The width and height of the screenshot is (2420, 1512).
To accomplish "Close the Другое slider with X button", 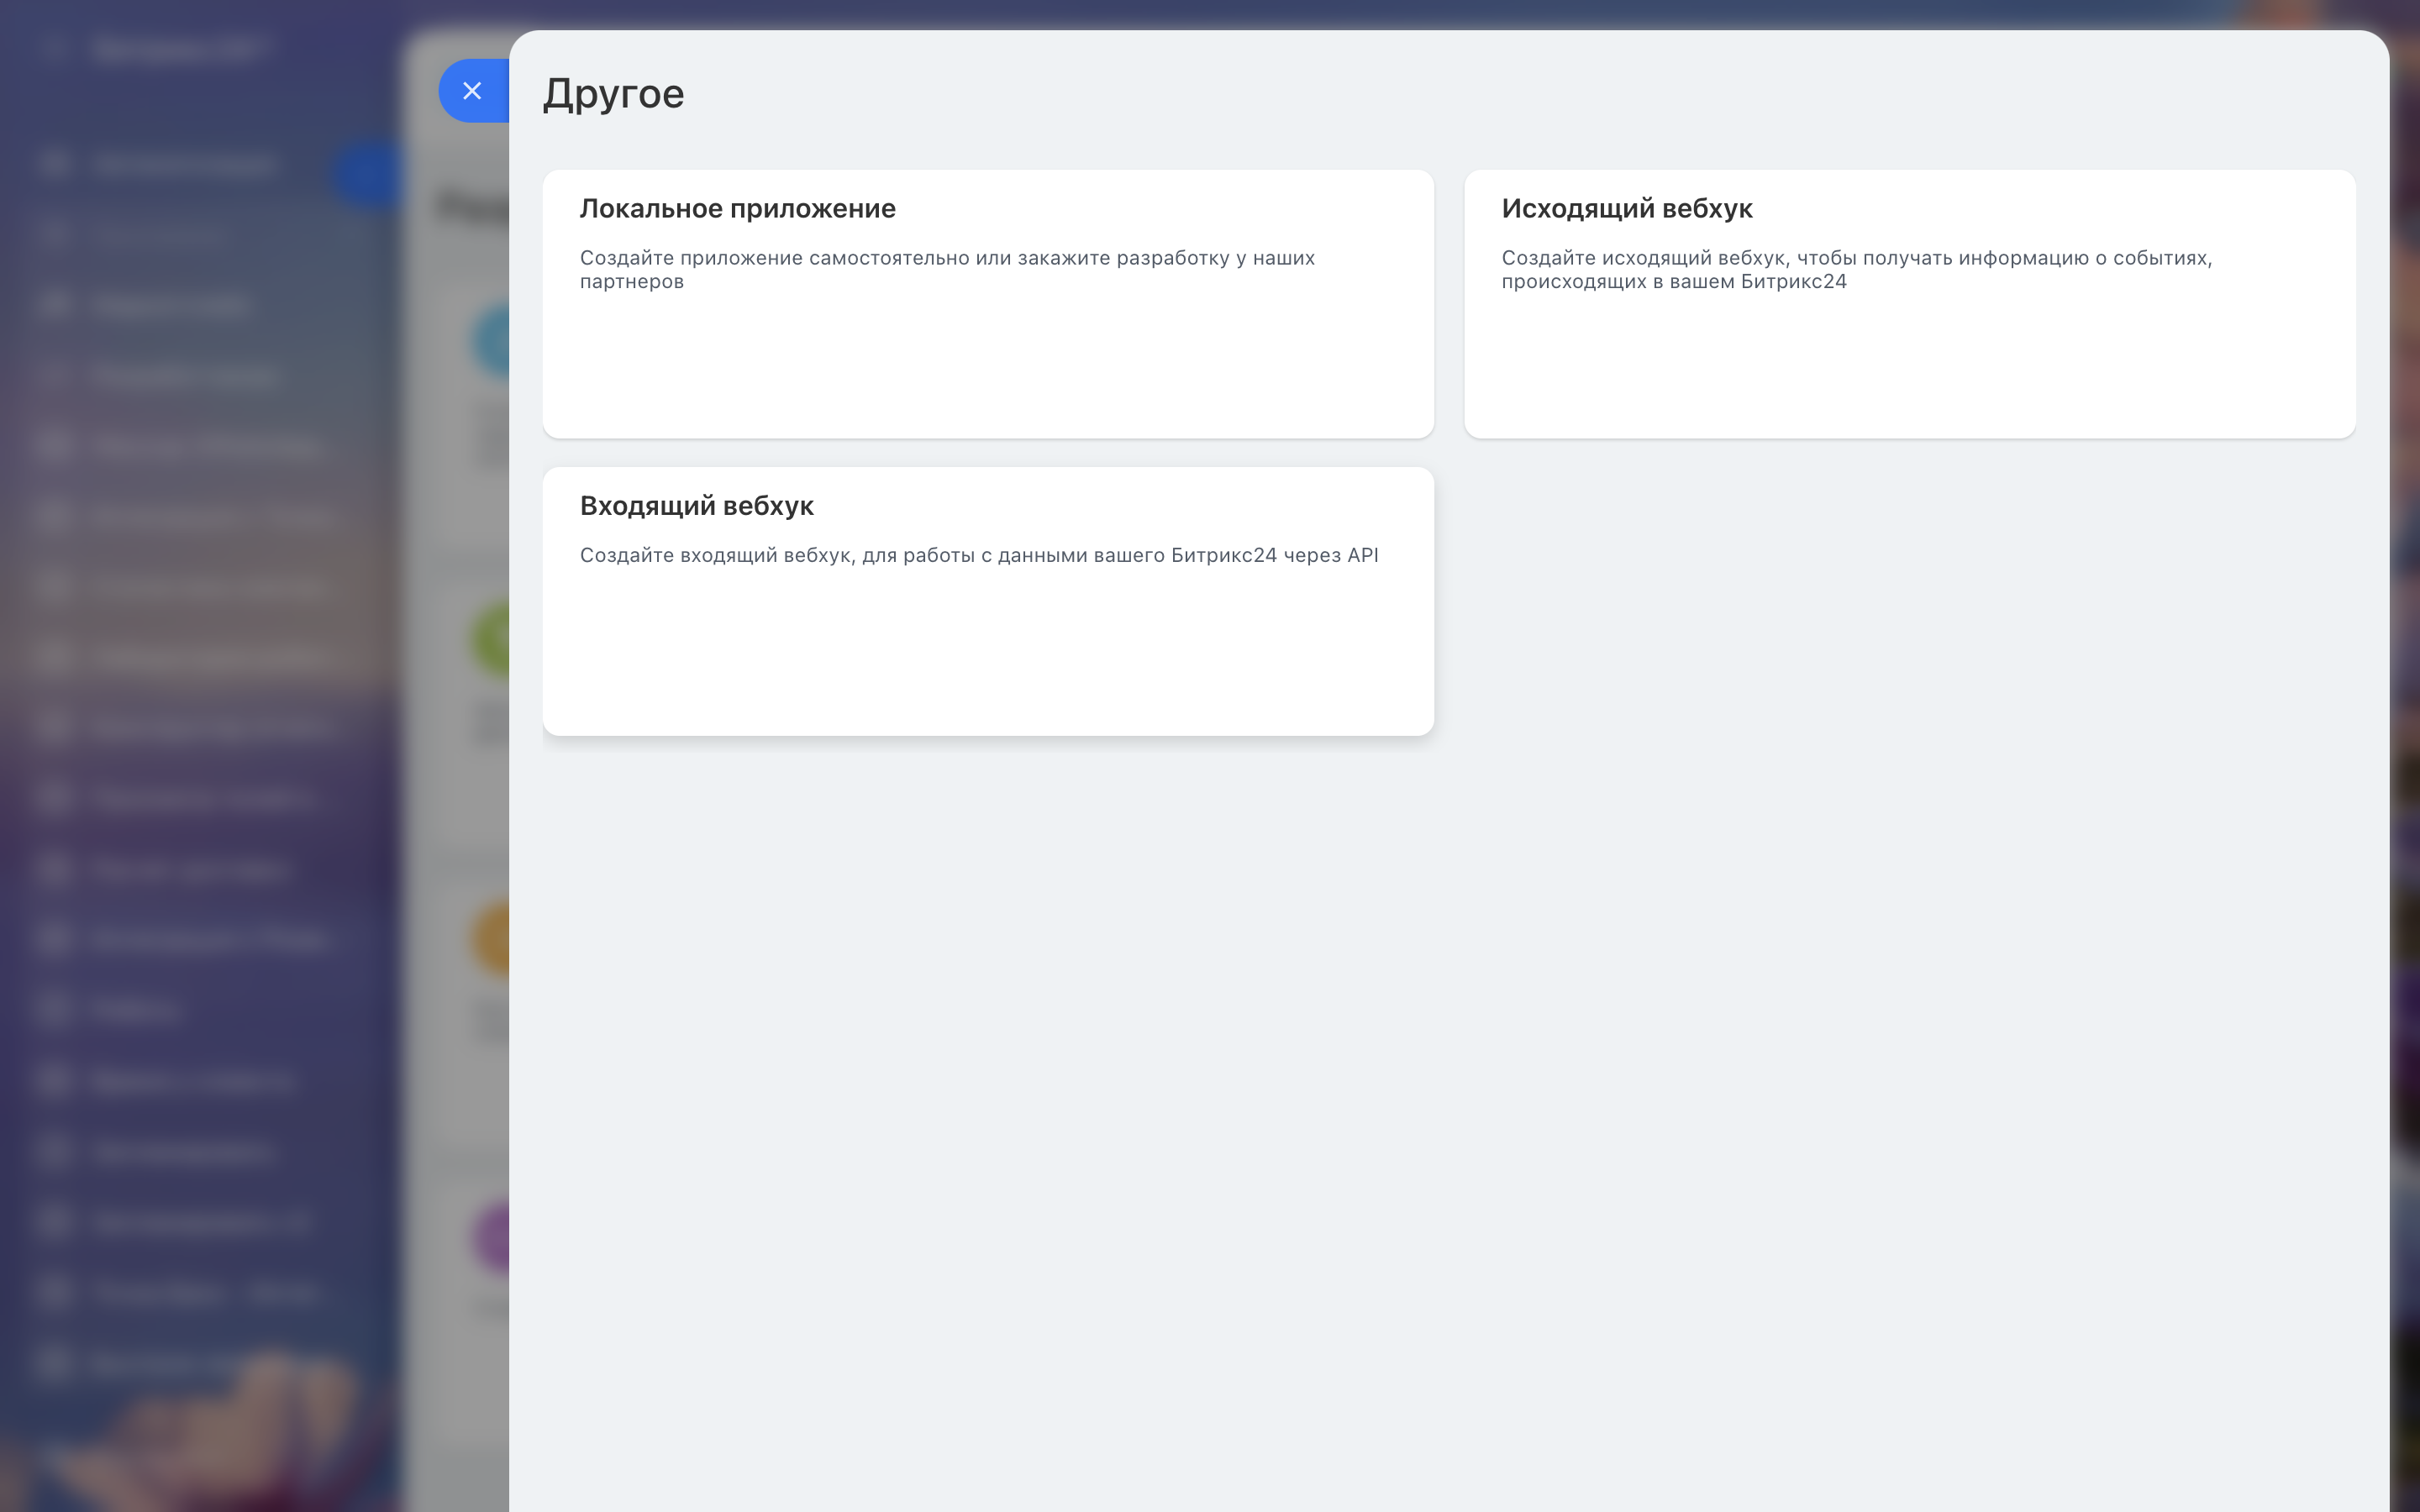I will (x=472, y=91).
